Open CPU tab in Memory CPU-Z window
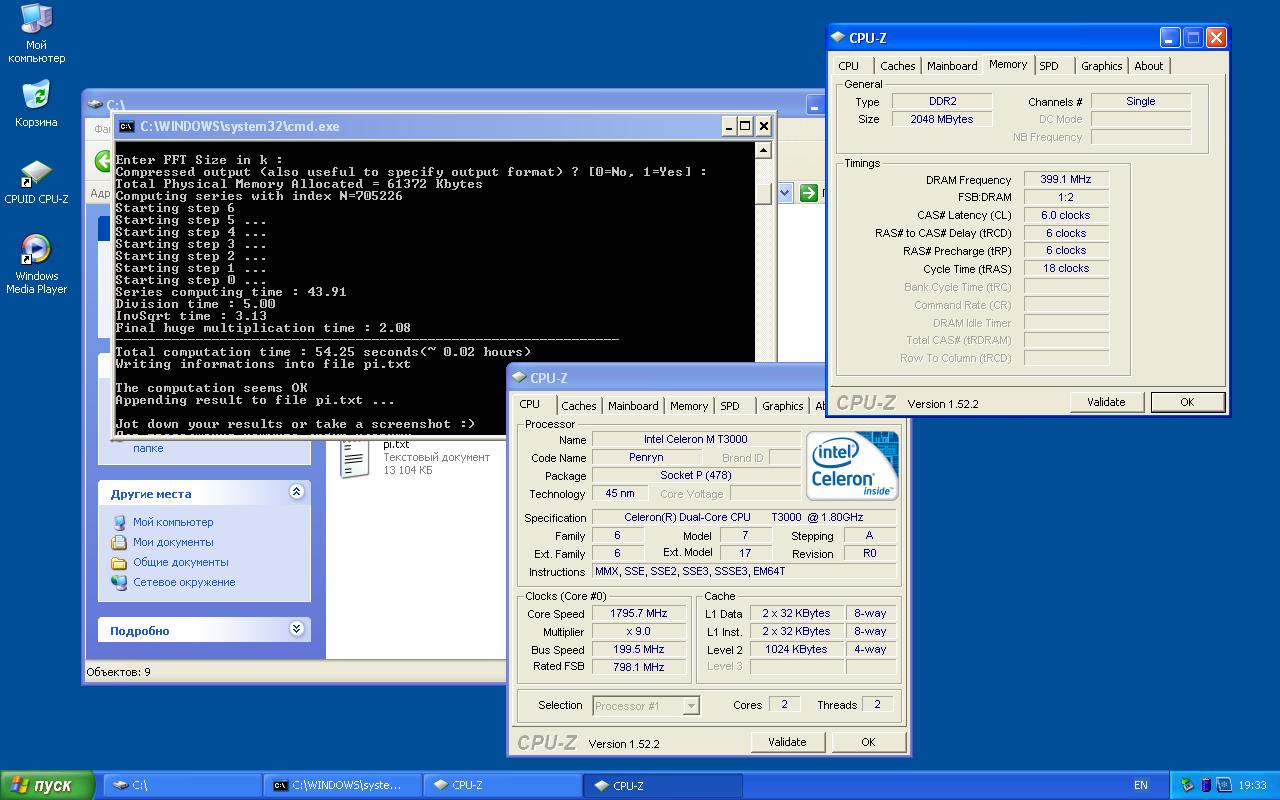This screenshot has width=1280, height=800. (849, 66)
